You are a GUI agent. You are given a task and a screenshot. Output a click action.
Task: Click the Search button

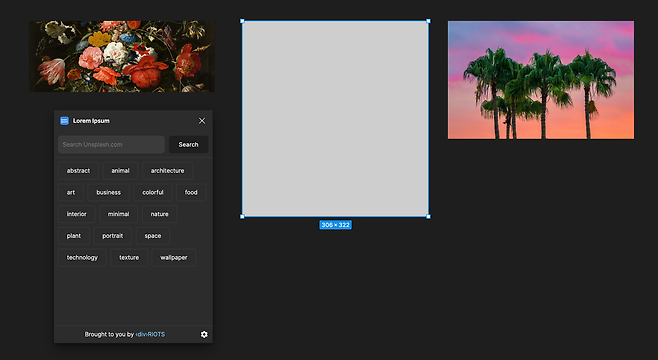pyautogui.click(x=188, y=144)
